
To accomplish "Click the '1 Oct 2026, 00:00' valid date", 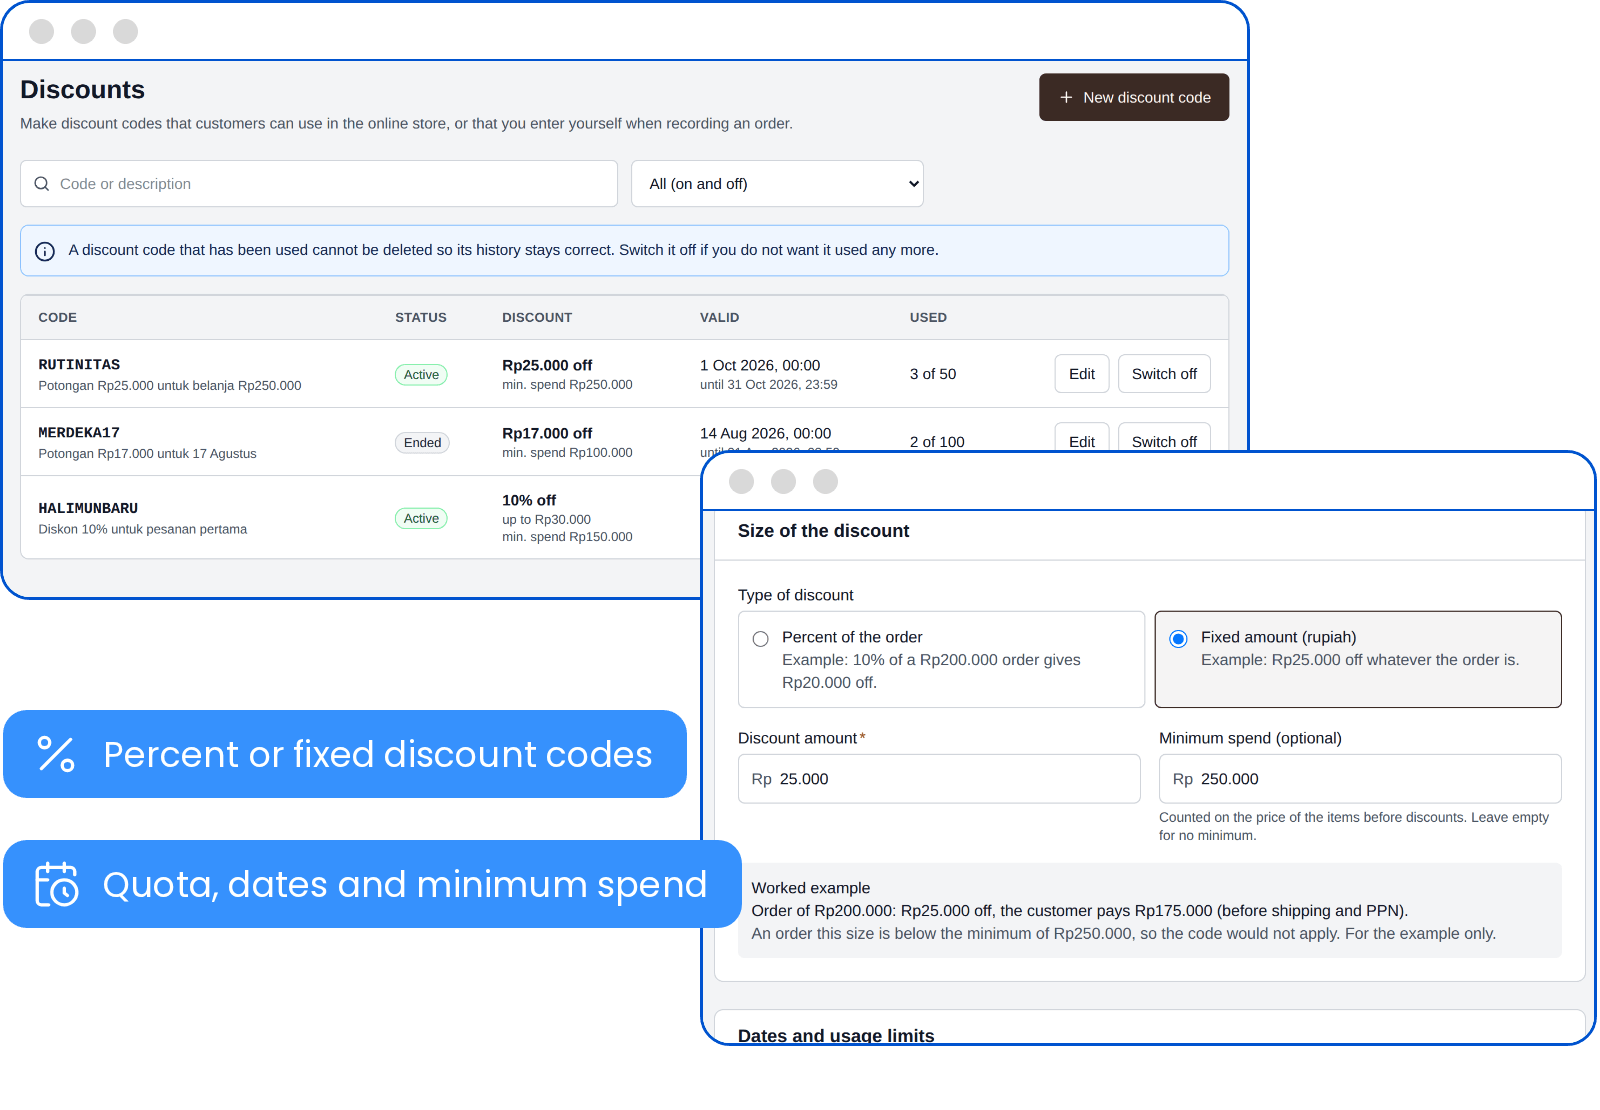I will point(760,366).
